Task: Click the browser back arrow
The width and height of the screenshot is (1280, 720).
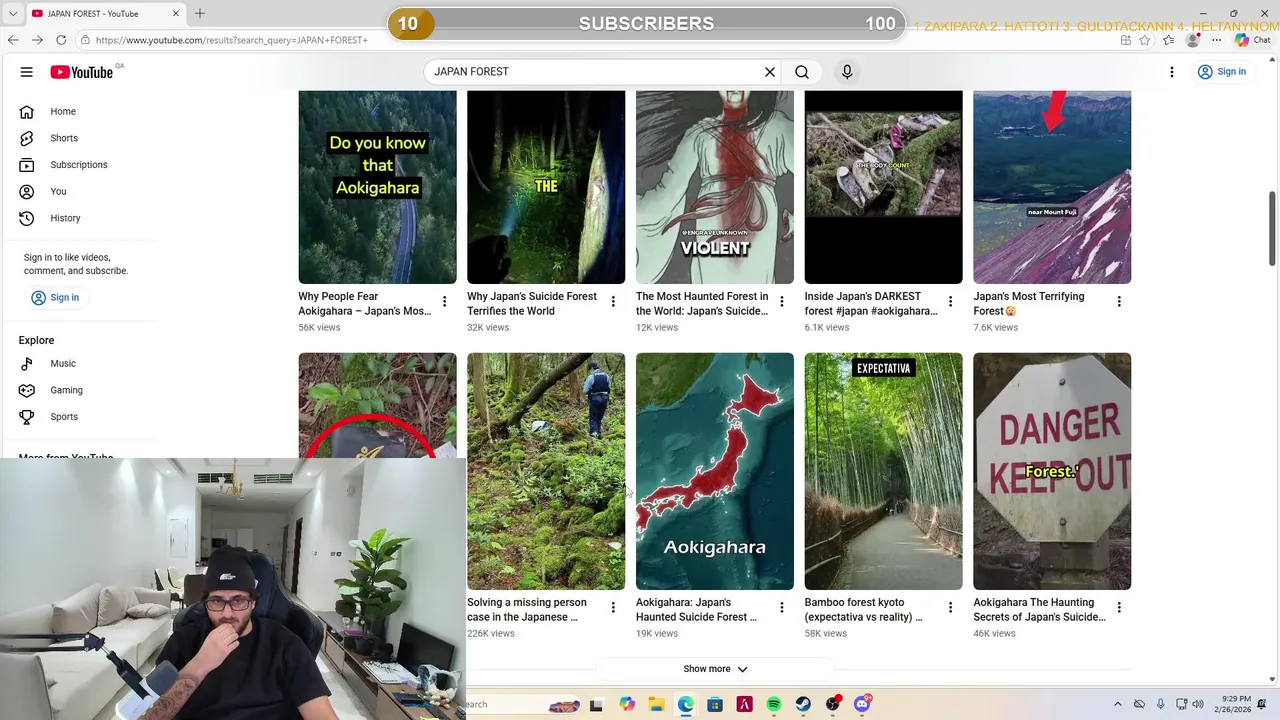Action: pos(13,40)
